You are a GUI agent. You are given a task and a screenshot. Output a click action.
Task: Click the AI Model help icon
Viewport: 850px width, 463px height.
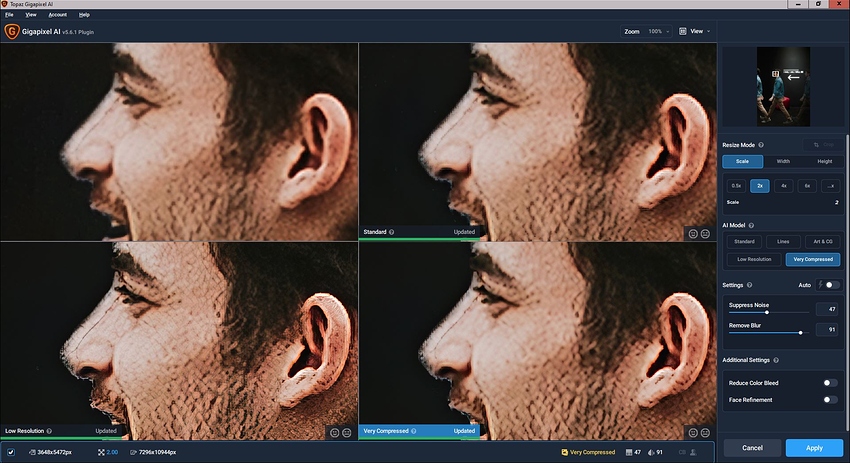click(x=751, y=225)
